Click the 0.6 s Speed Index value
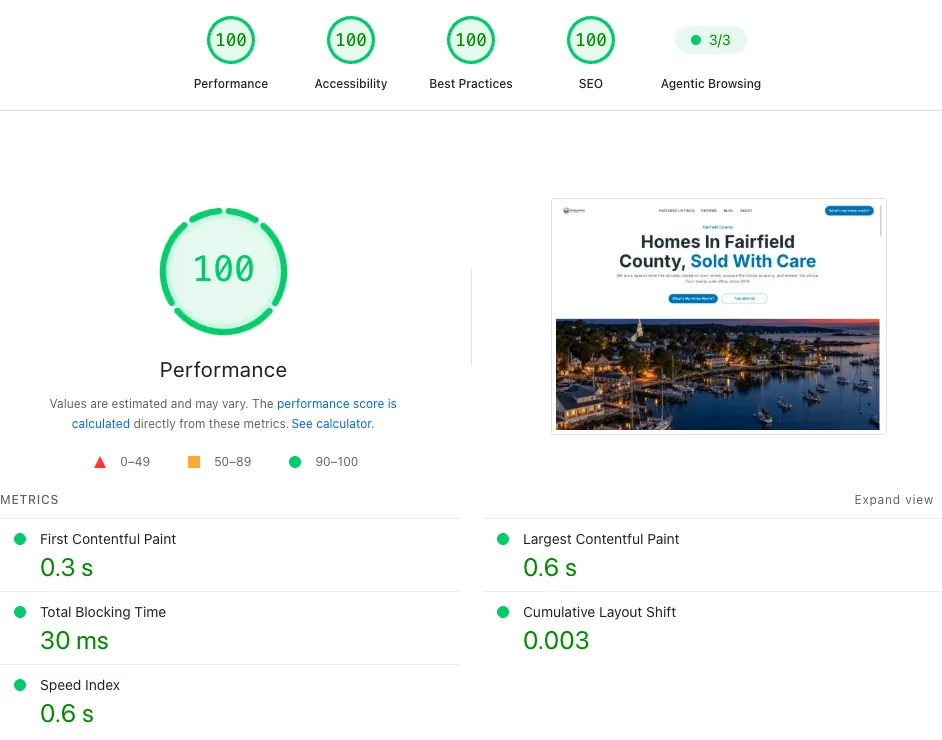 click(x=67, y=714)
